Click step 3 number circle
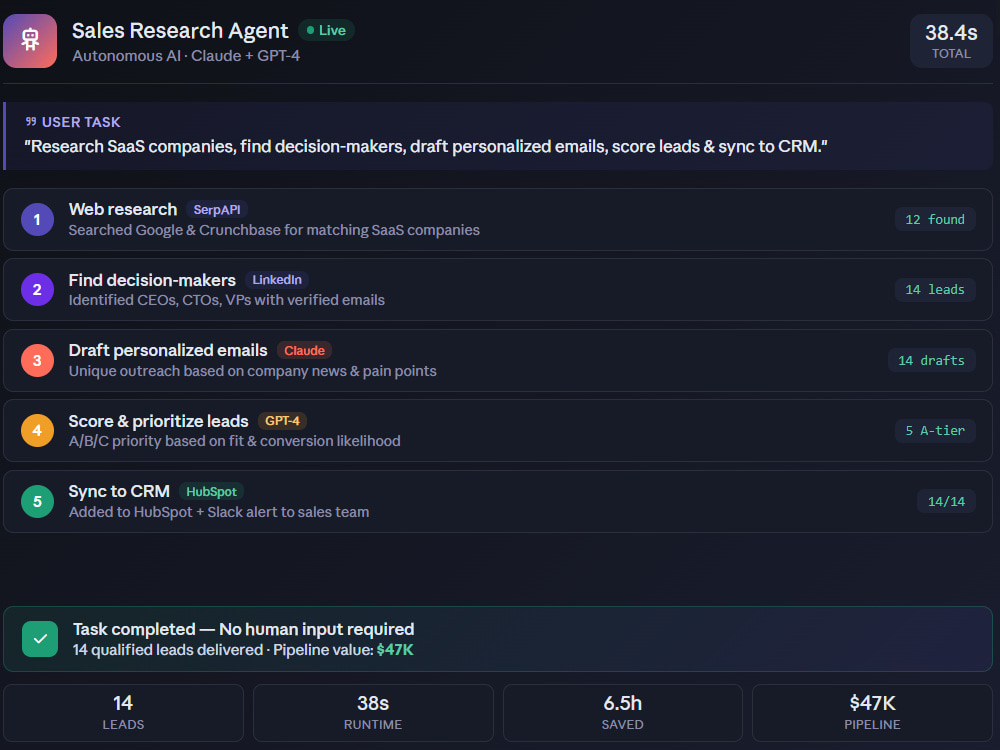The height and width of the screenshot is (750, 1000). pos(37,360)
